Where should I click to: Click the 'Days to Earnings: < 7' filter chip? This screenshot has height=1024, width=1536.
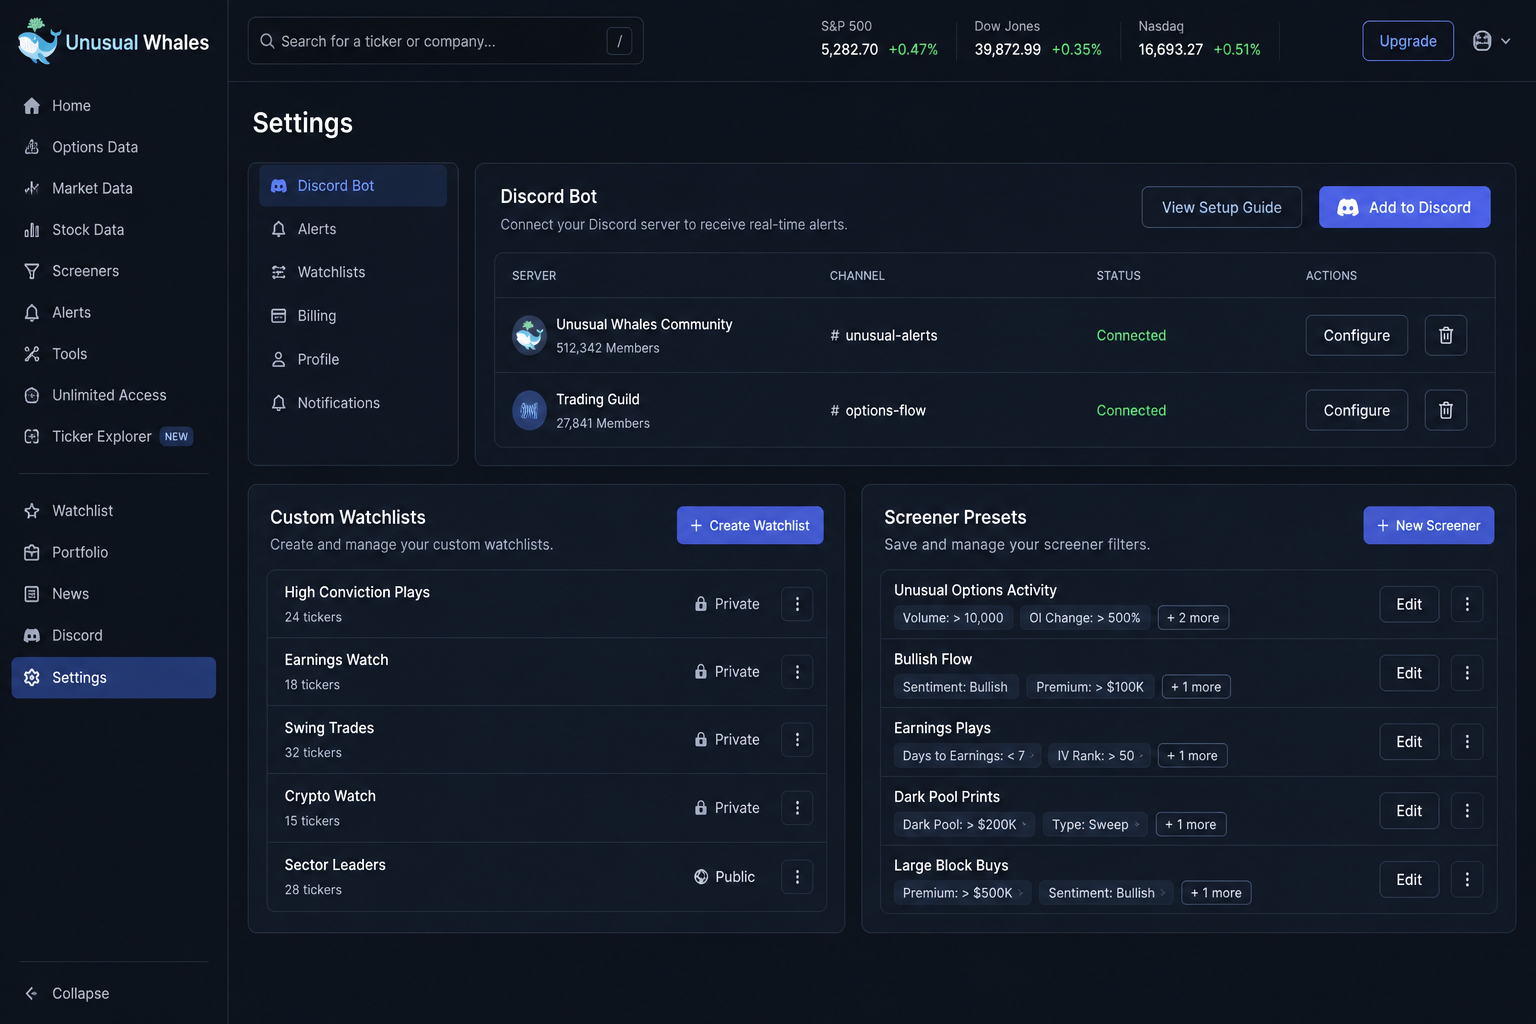tap(967, 756)
